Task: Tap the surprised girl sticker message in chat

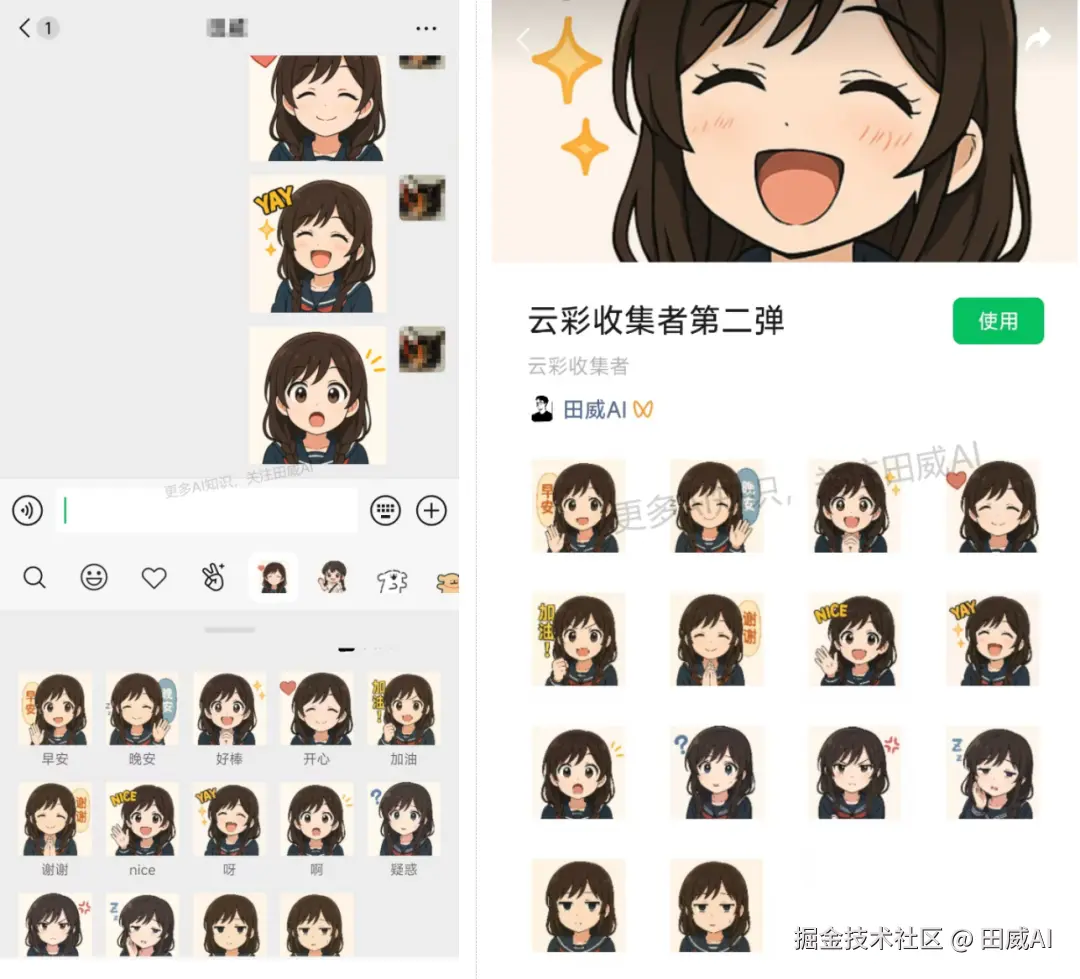Action: (x=318, y=395)
